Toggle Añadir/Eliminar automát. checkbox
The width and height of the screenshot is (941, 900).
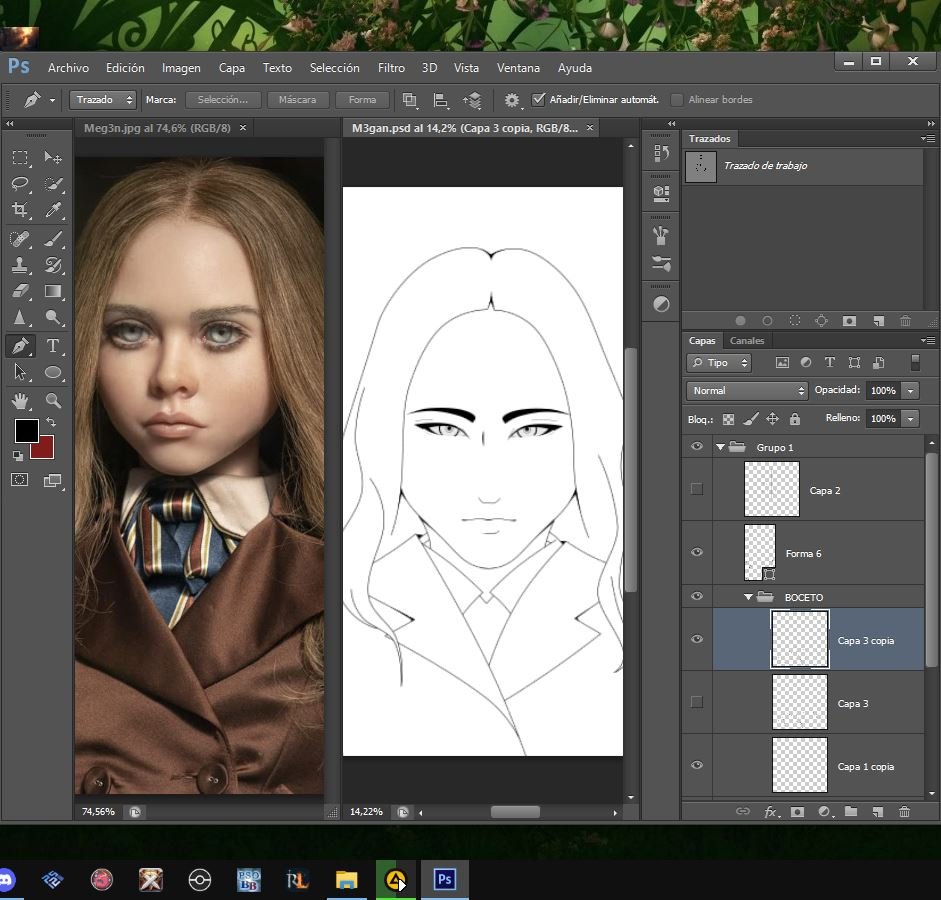(x=538, y=100)
